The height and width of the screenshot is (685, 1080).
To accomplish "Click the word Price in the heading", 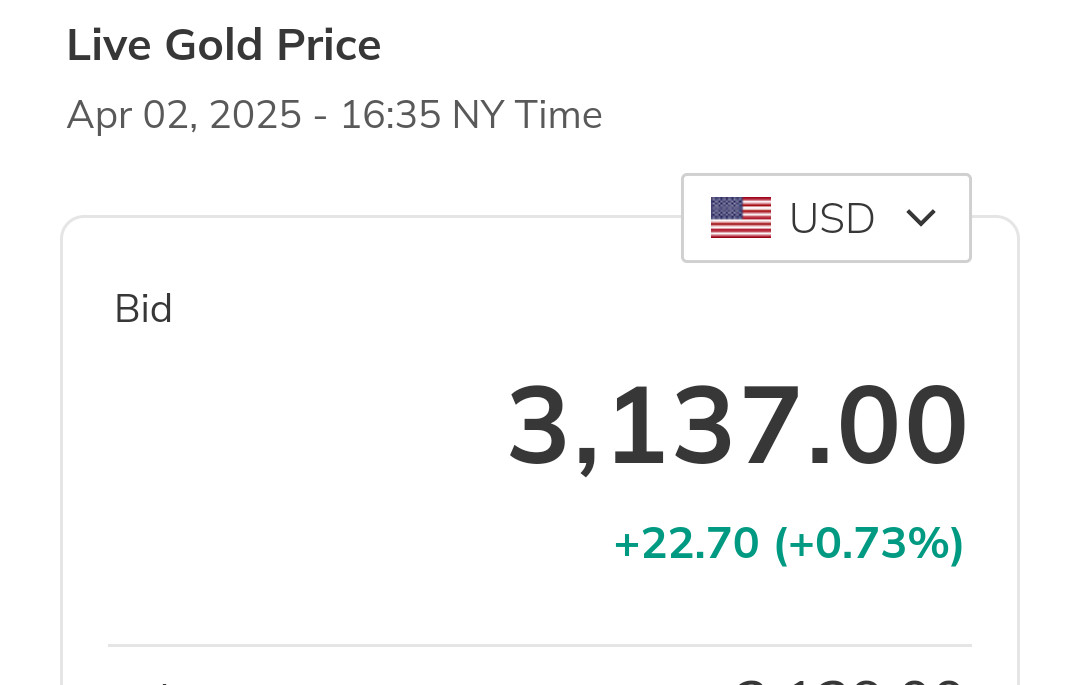I will coord(332,46).
